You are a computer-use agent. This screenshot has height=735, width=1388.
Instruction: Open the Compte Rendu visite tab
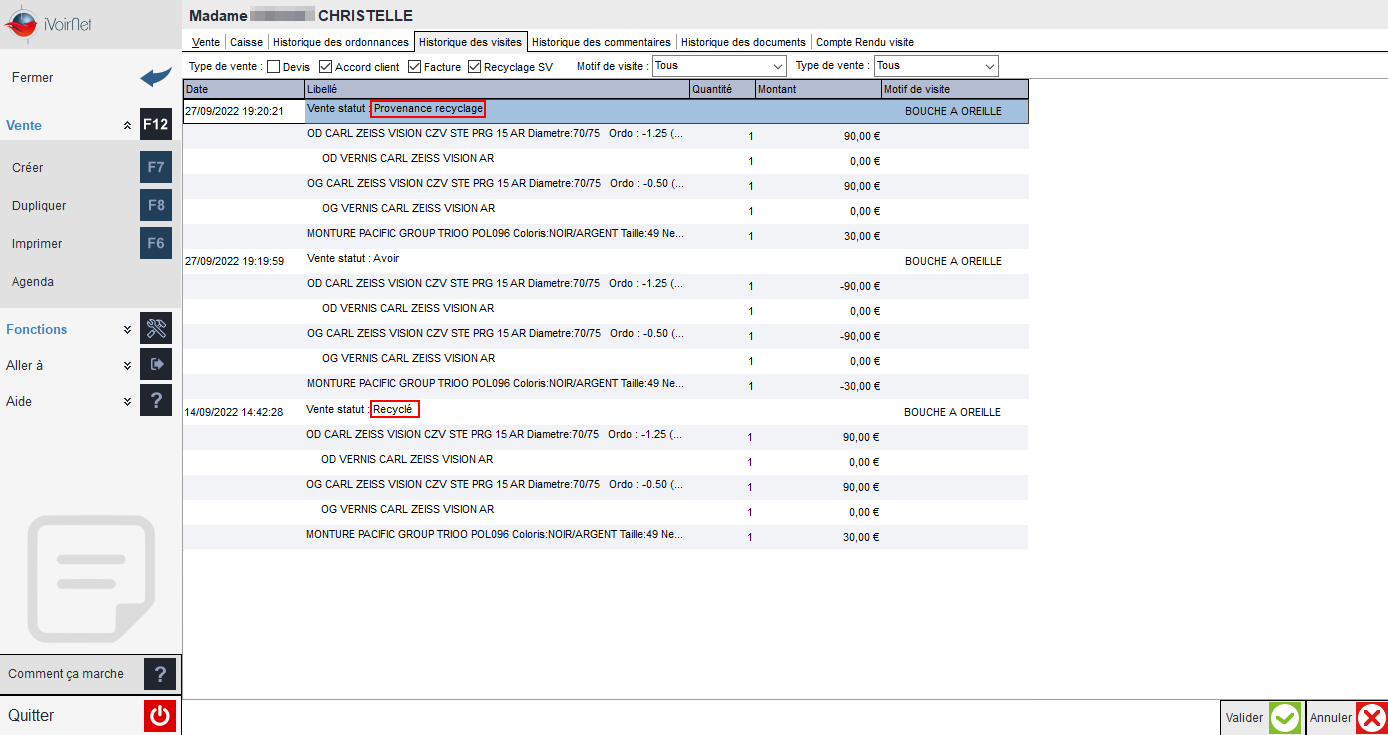pos(865,42)
